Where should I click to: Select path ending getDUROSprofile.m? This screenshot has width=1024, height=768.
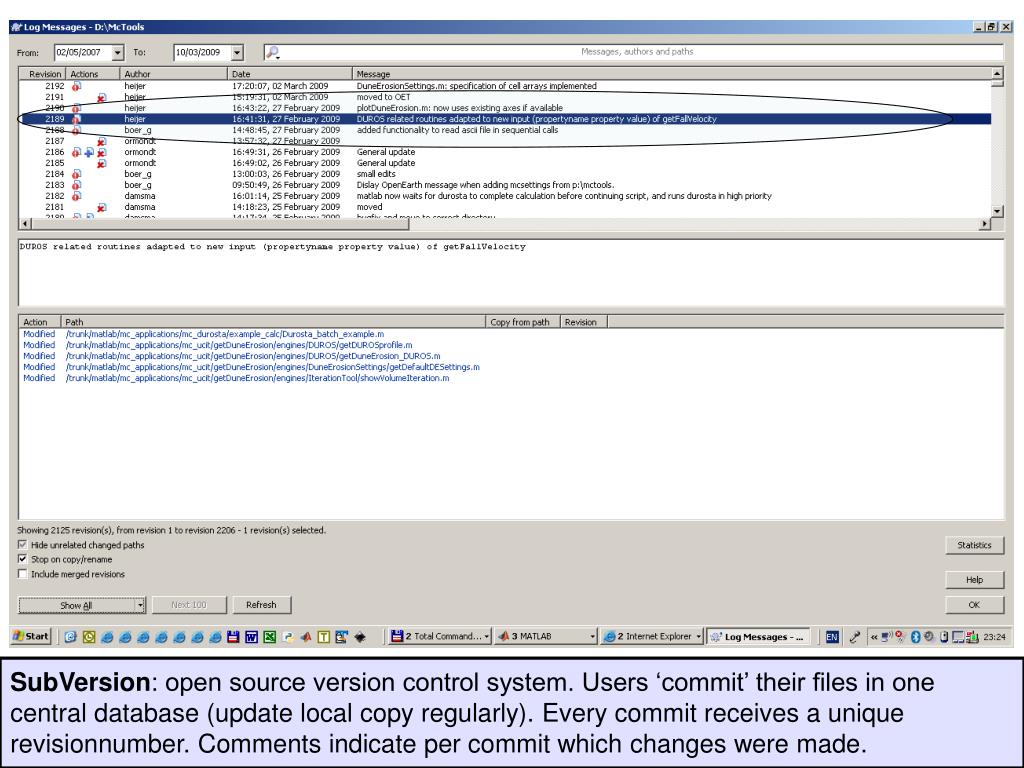click(x=239, y=345)
